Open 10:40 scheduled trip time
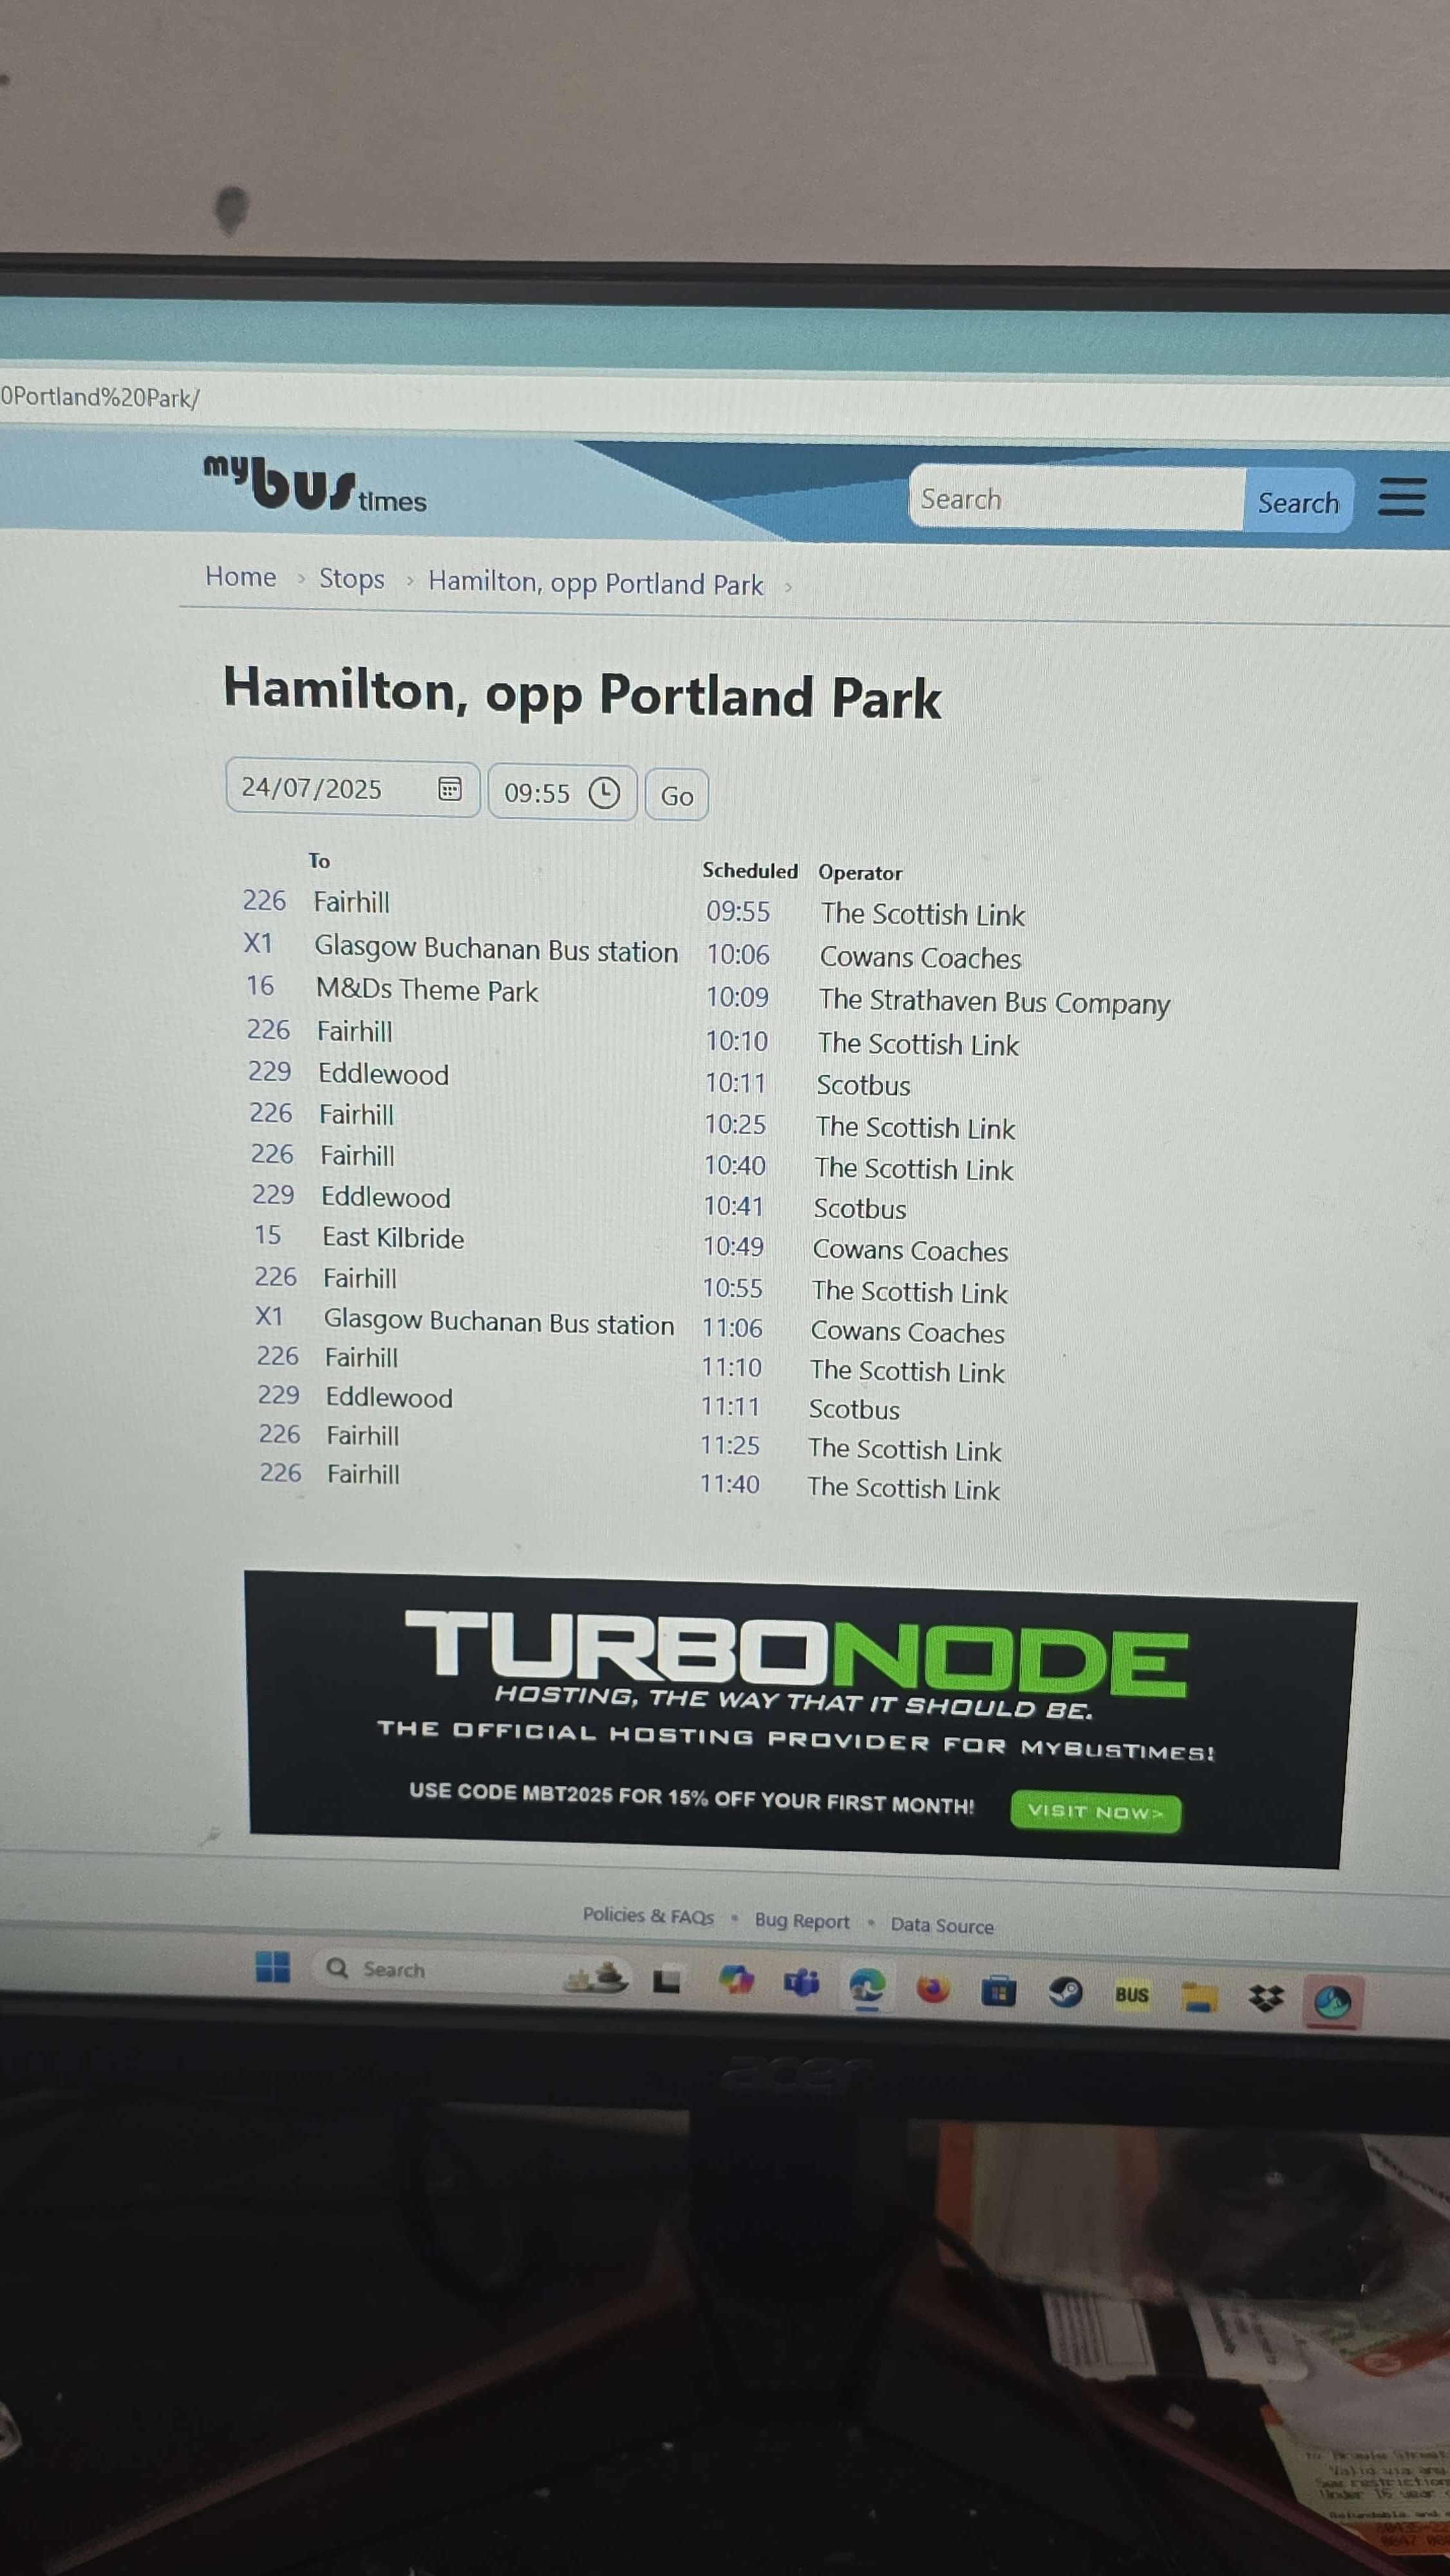The width and height of the screenshot is (1450, 2576). (x=735, y=1165)
